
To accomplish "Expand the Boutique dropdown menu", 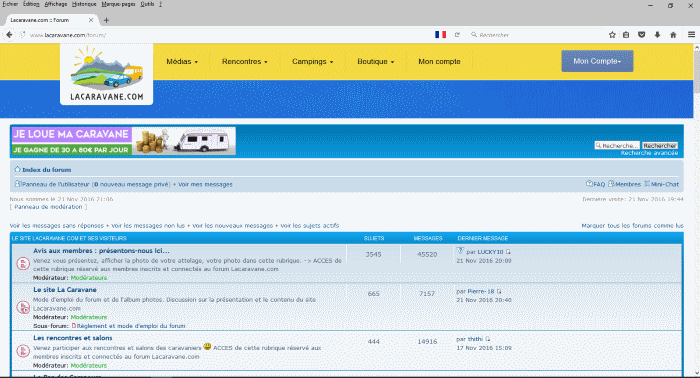I will tap(375, 62).
